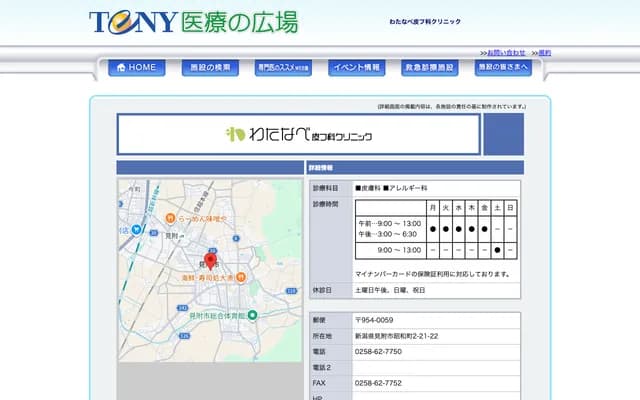Open the 救急診療施設 navigation tab
The image size is (640, 400).
point(429,68)
